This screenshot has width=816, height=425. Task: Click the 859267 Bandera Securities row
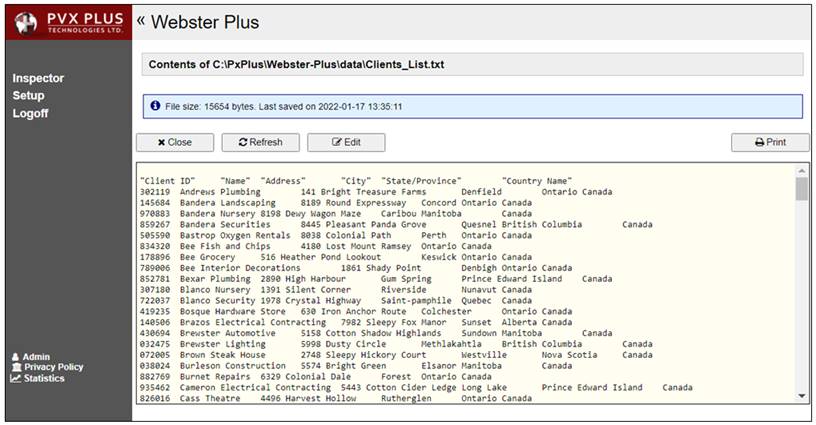coord(396,225)
